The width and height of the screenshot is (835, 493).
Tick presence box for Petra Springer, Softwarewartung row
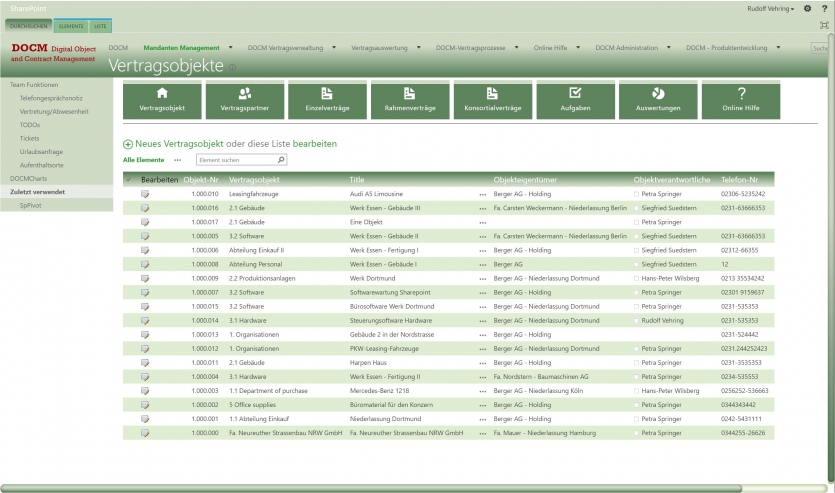pos(636,292)
